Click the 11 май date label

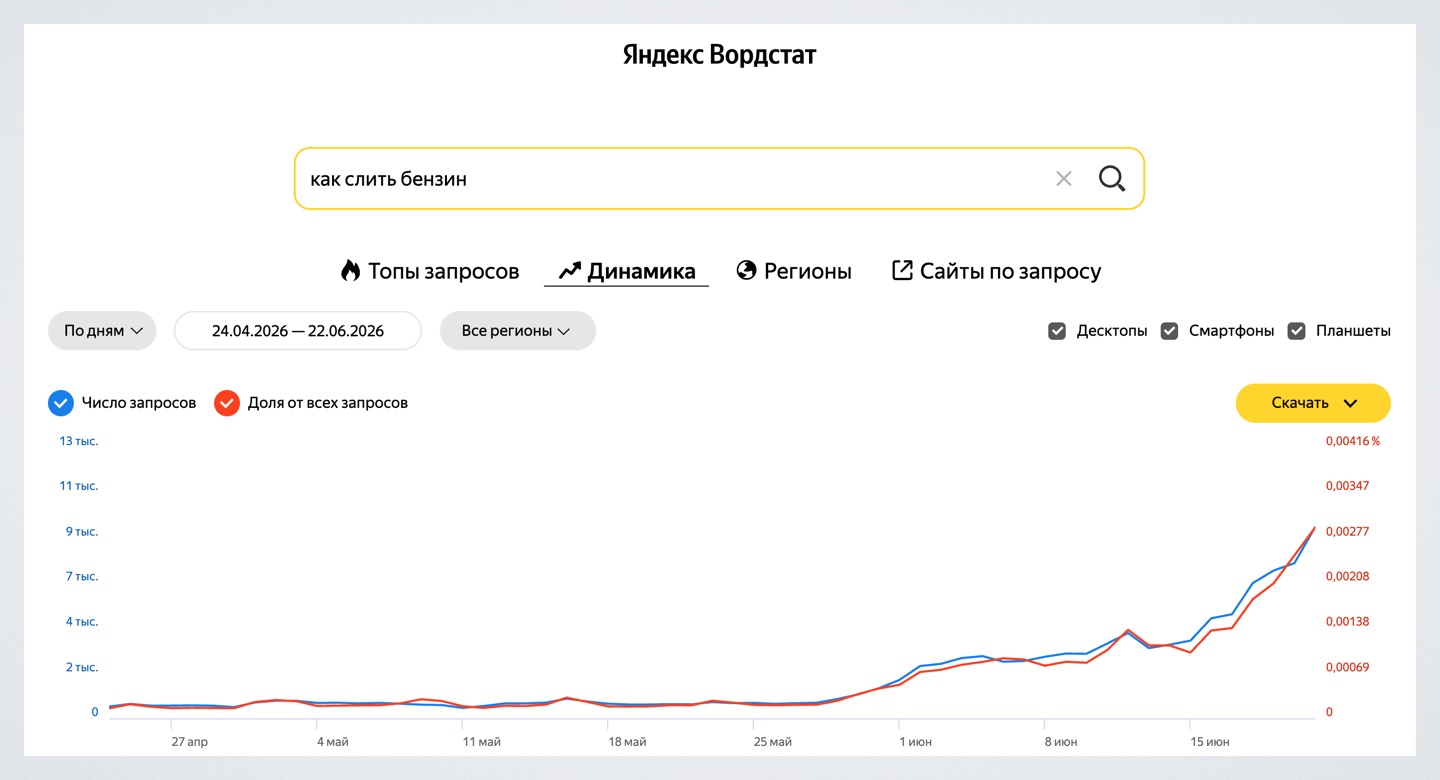481,742
